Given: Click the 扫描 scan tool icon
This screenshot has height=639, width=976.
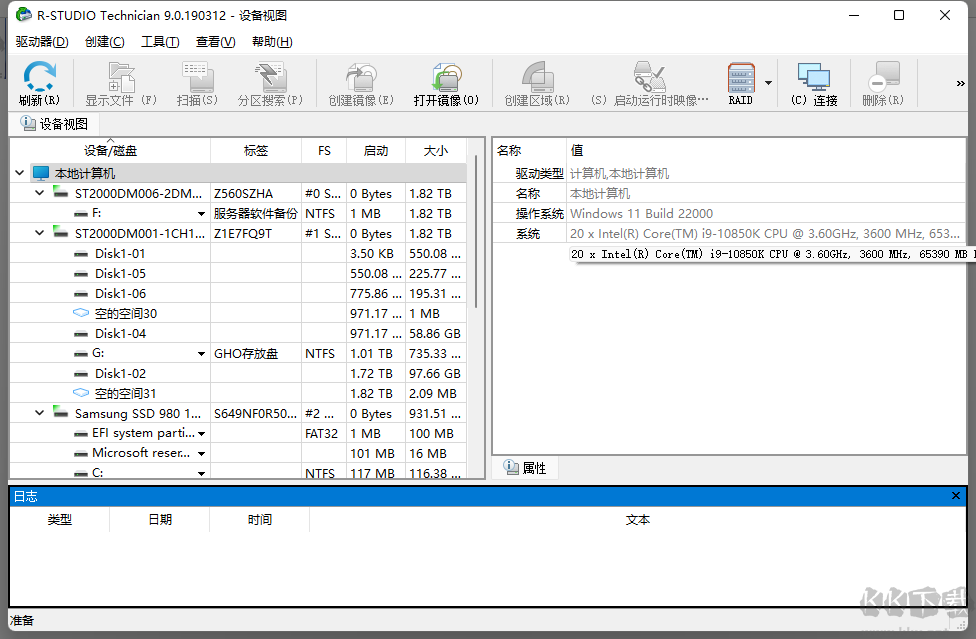Looking at the screenshot, I should (x=196, y=82).
